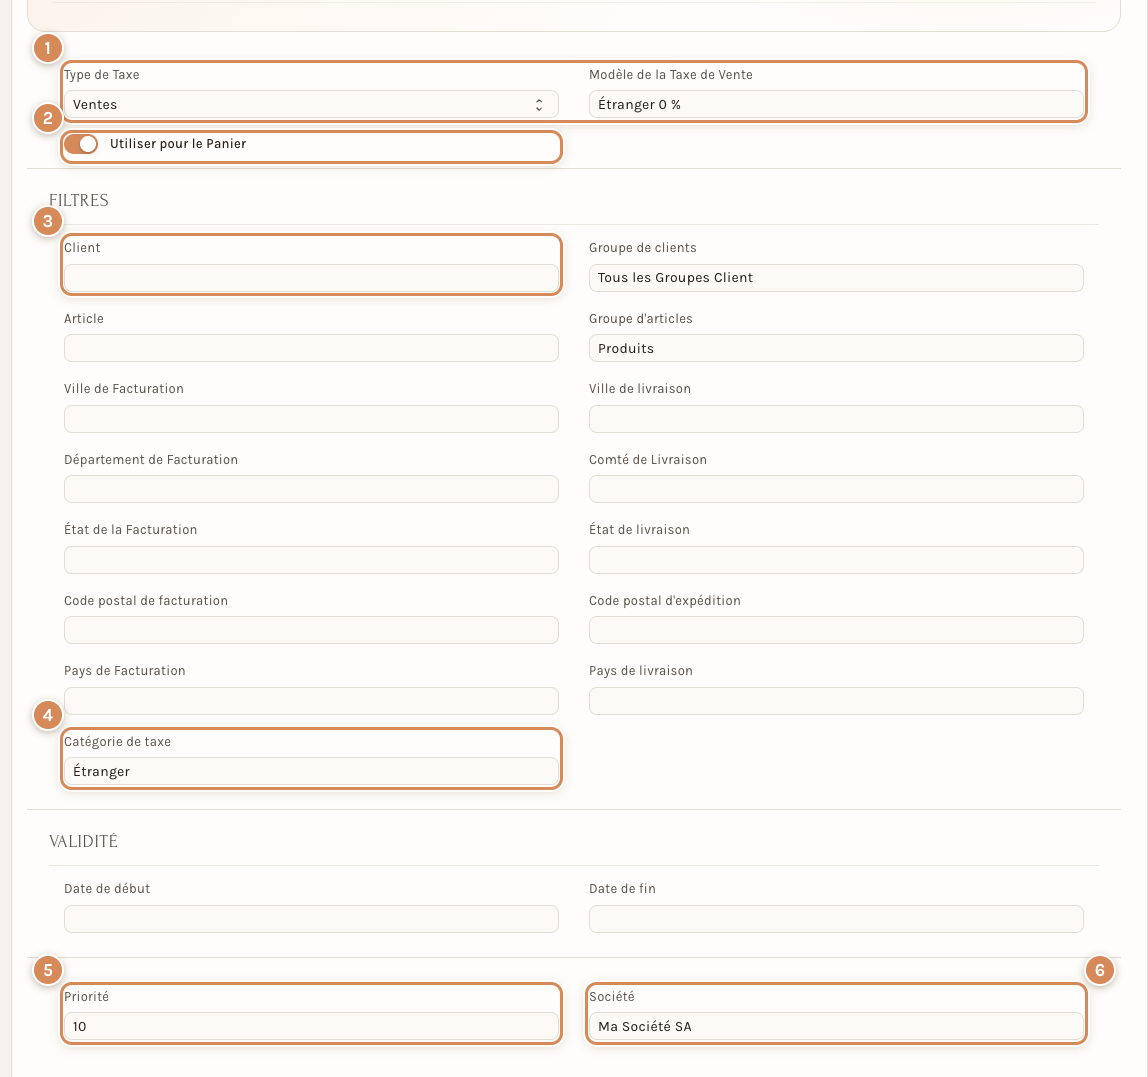
Task: Click the Code postal d'expédition field
Action: [x=836, y=630]
